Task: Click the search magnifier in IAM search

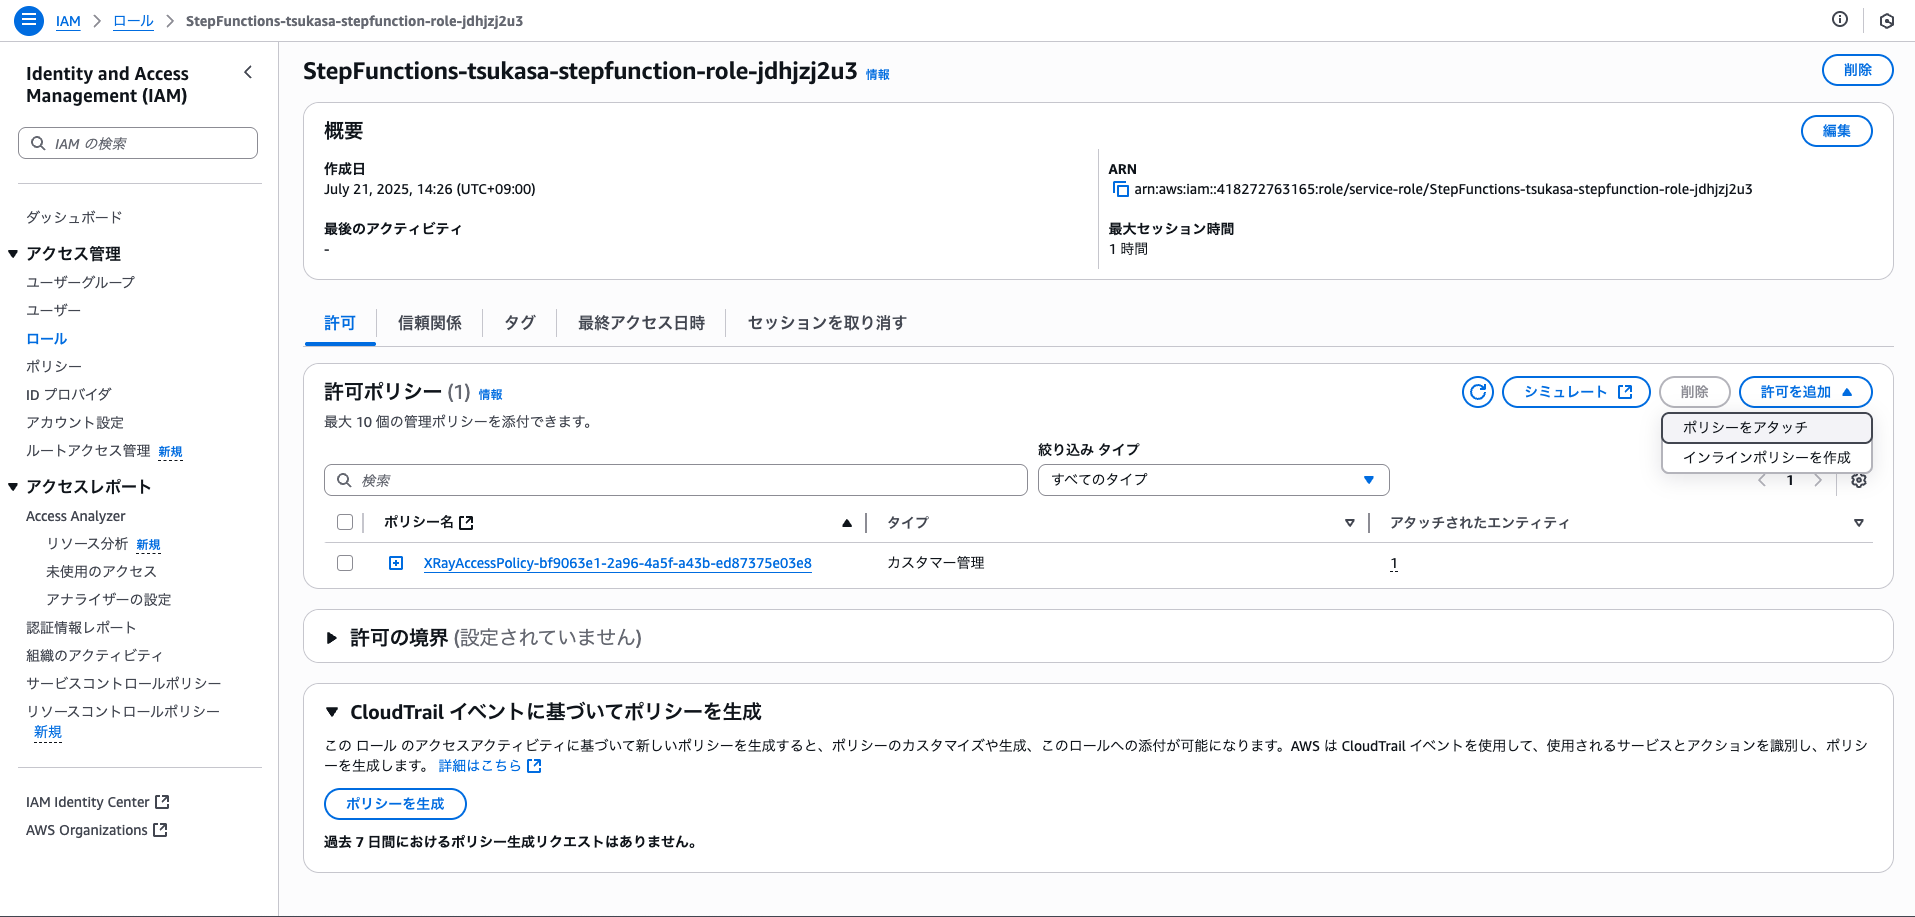Action: pyautogui.click(x=38, y=143)
